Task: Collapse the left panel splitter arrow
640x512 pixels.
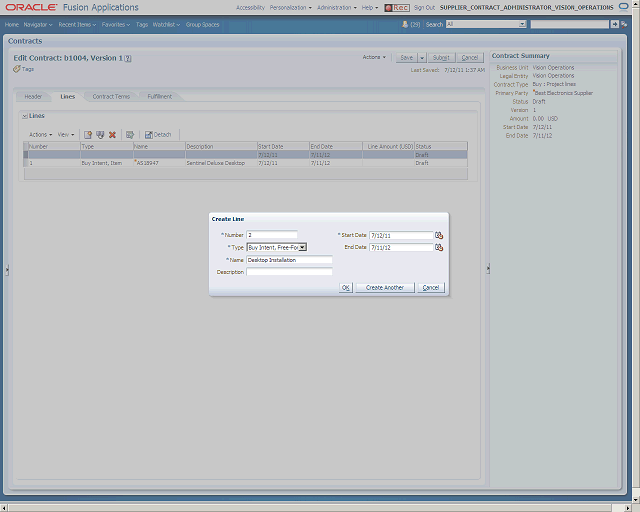Action: tap(7, 270)
